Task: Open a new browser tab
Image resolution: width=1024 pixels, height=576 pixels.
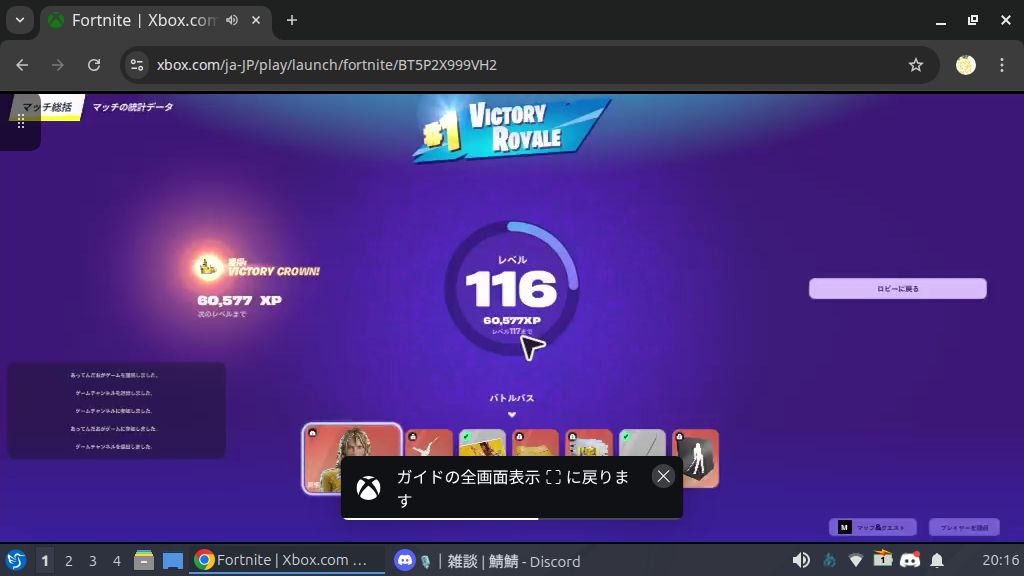Action: pos(292,20)
